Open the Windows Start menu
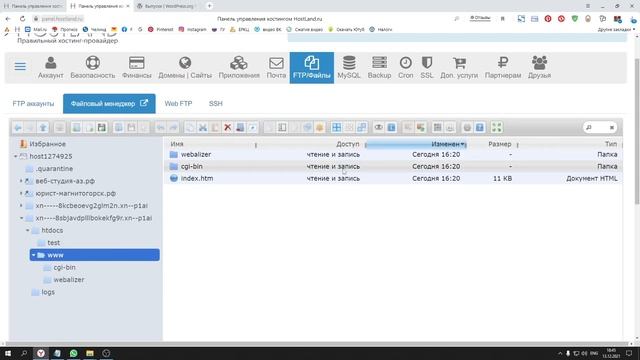The image size is (640, 360). (7, 353)
